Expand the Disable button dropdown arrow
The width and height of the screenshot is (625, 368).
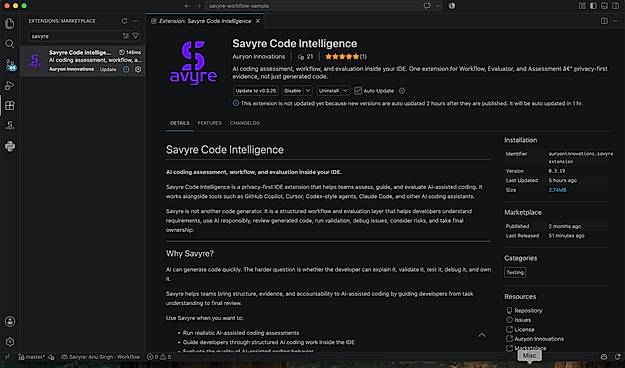308,91
